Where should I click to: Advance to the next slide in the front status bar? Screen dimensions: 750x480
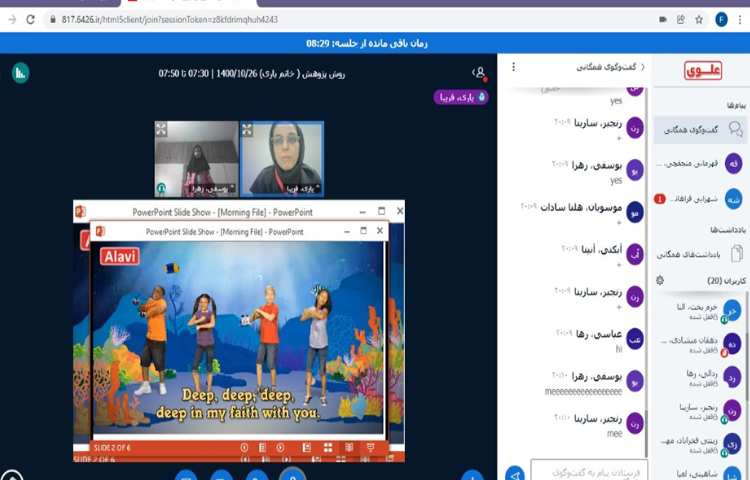280,447
